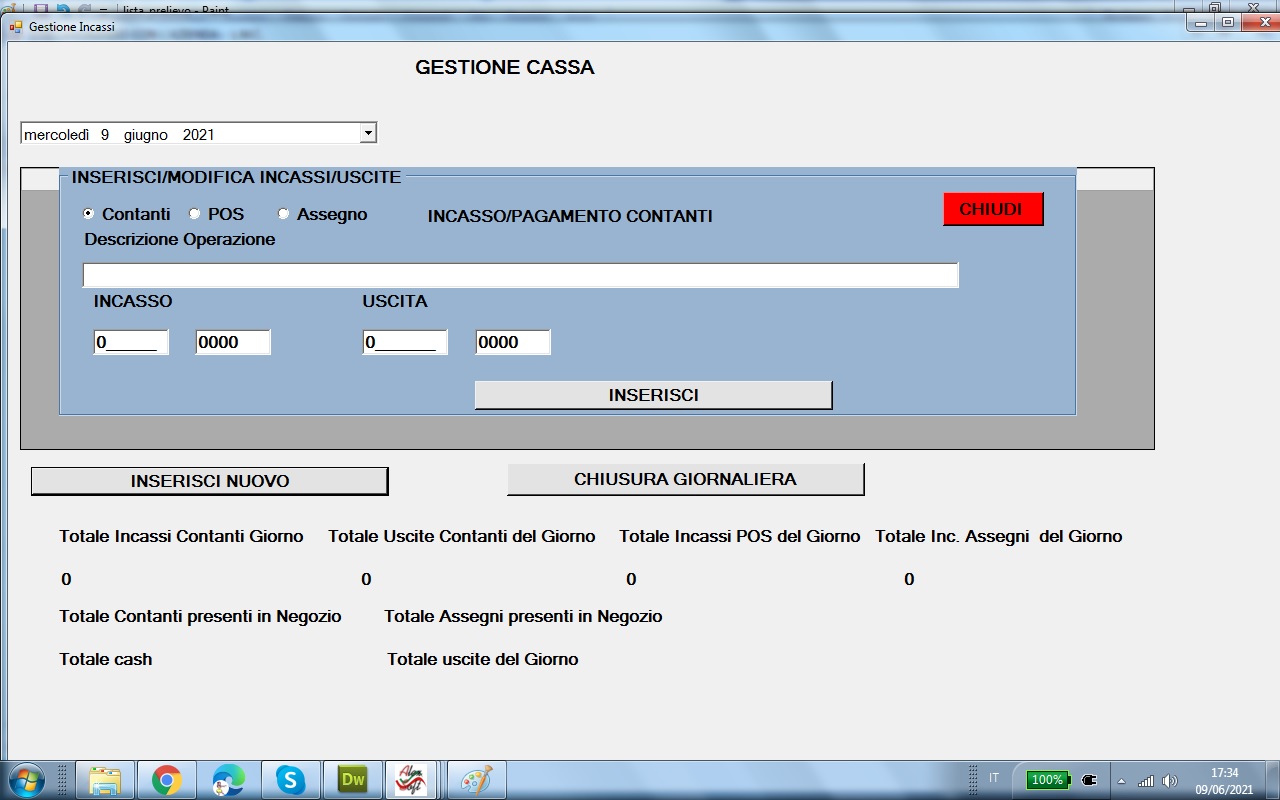Open File Explorer from the taskbar

pos(105,780)
